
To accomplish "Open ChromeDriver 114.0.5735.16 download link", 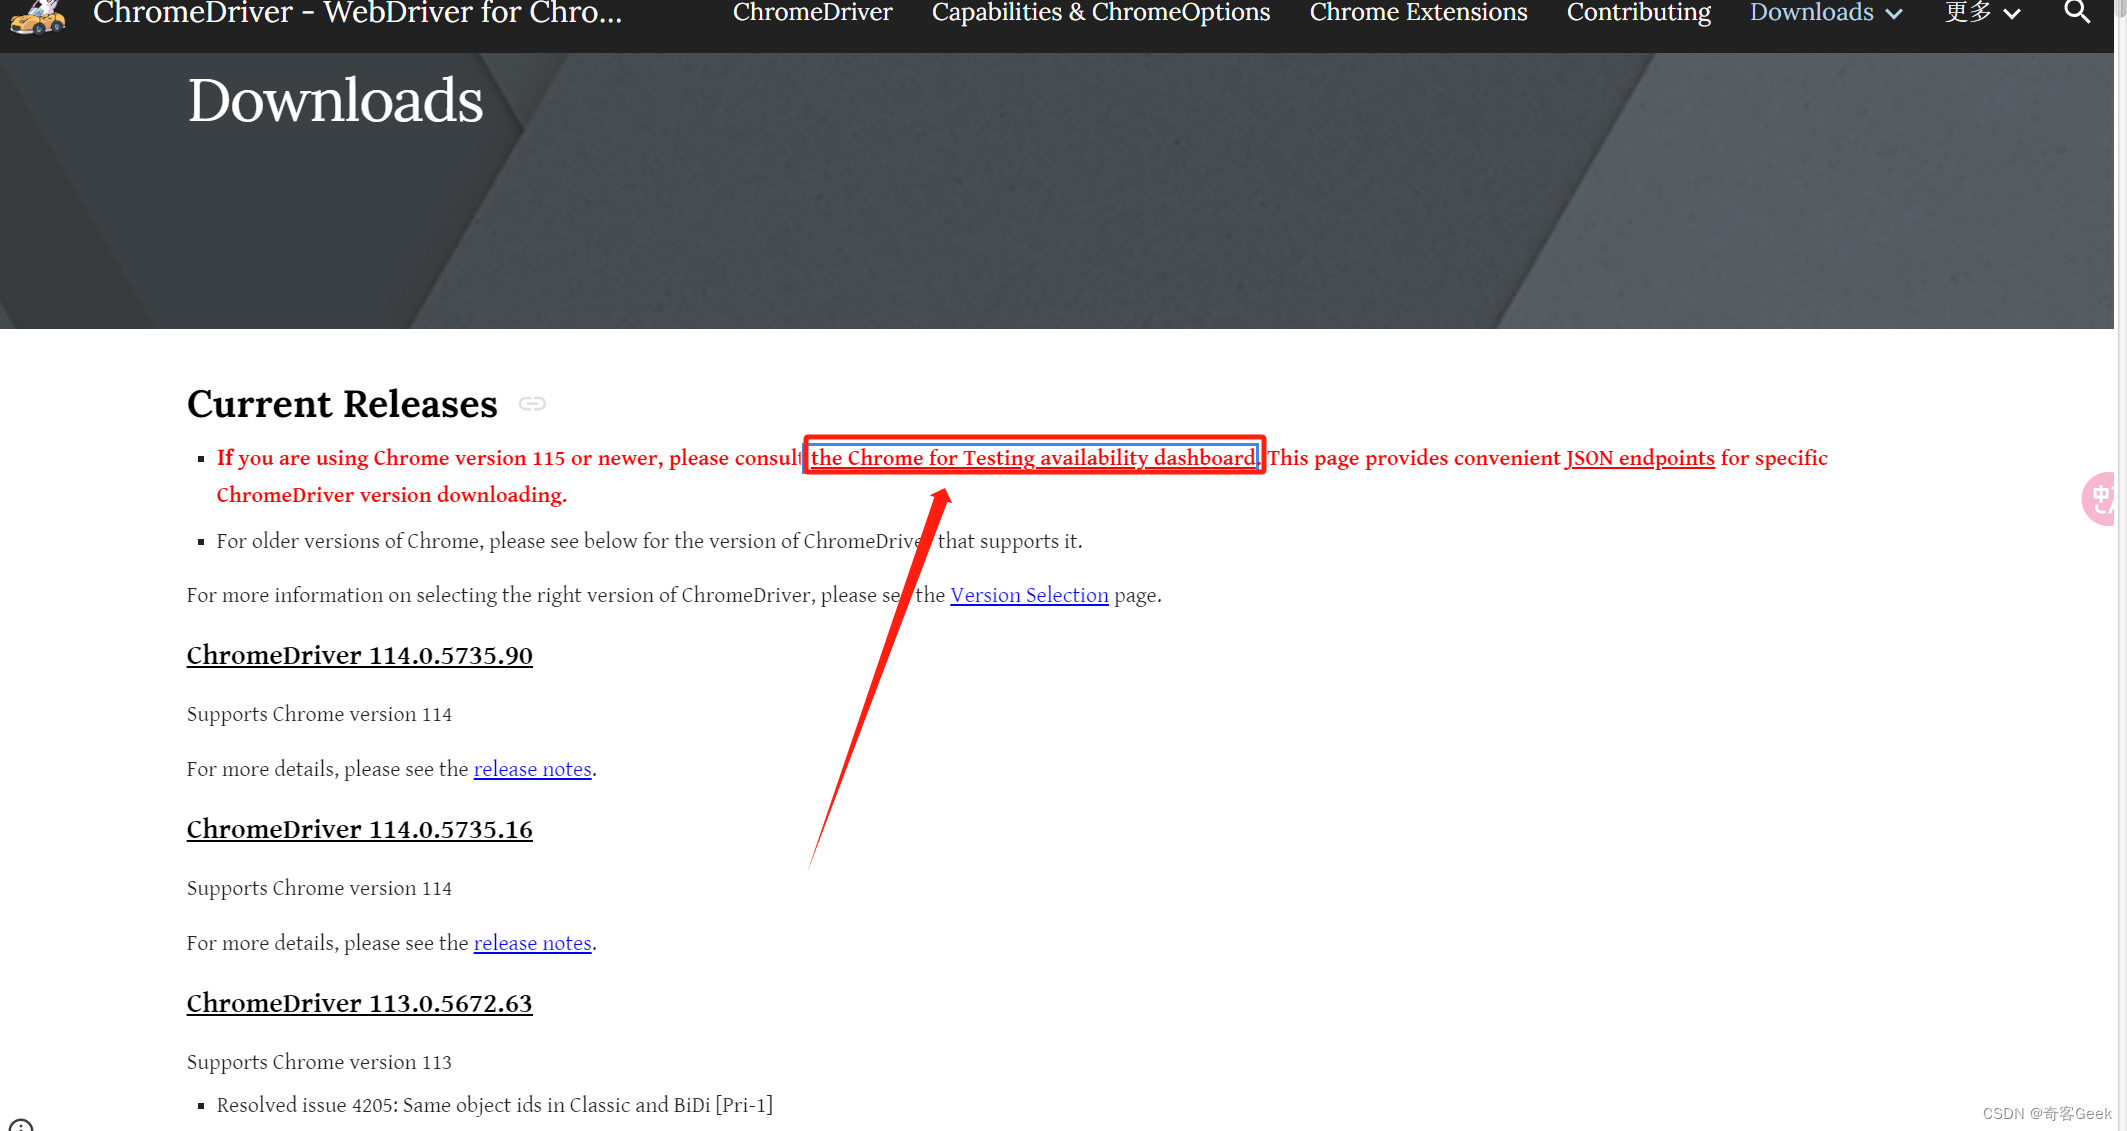I will pos(359,830).
